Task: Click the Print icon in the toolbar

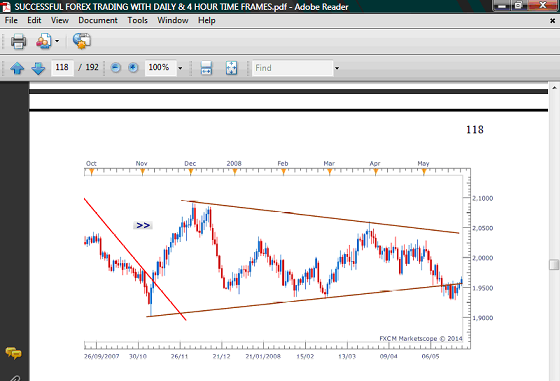Action: point(18,41)
